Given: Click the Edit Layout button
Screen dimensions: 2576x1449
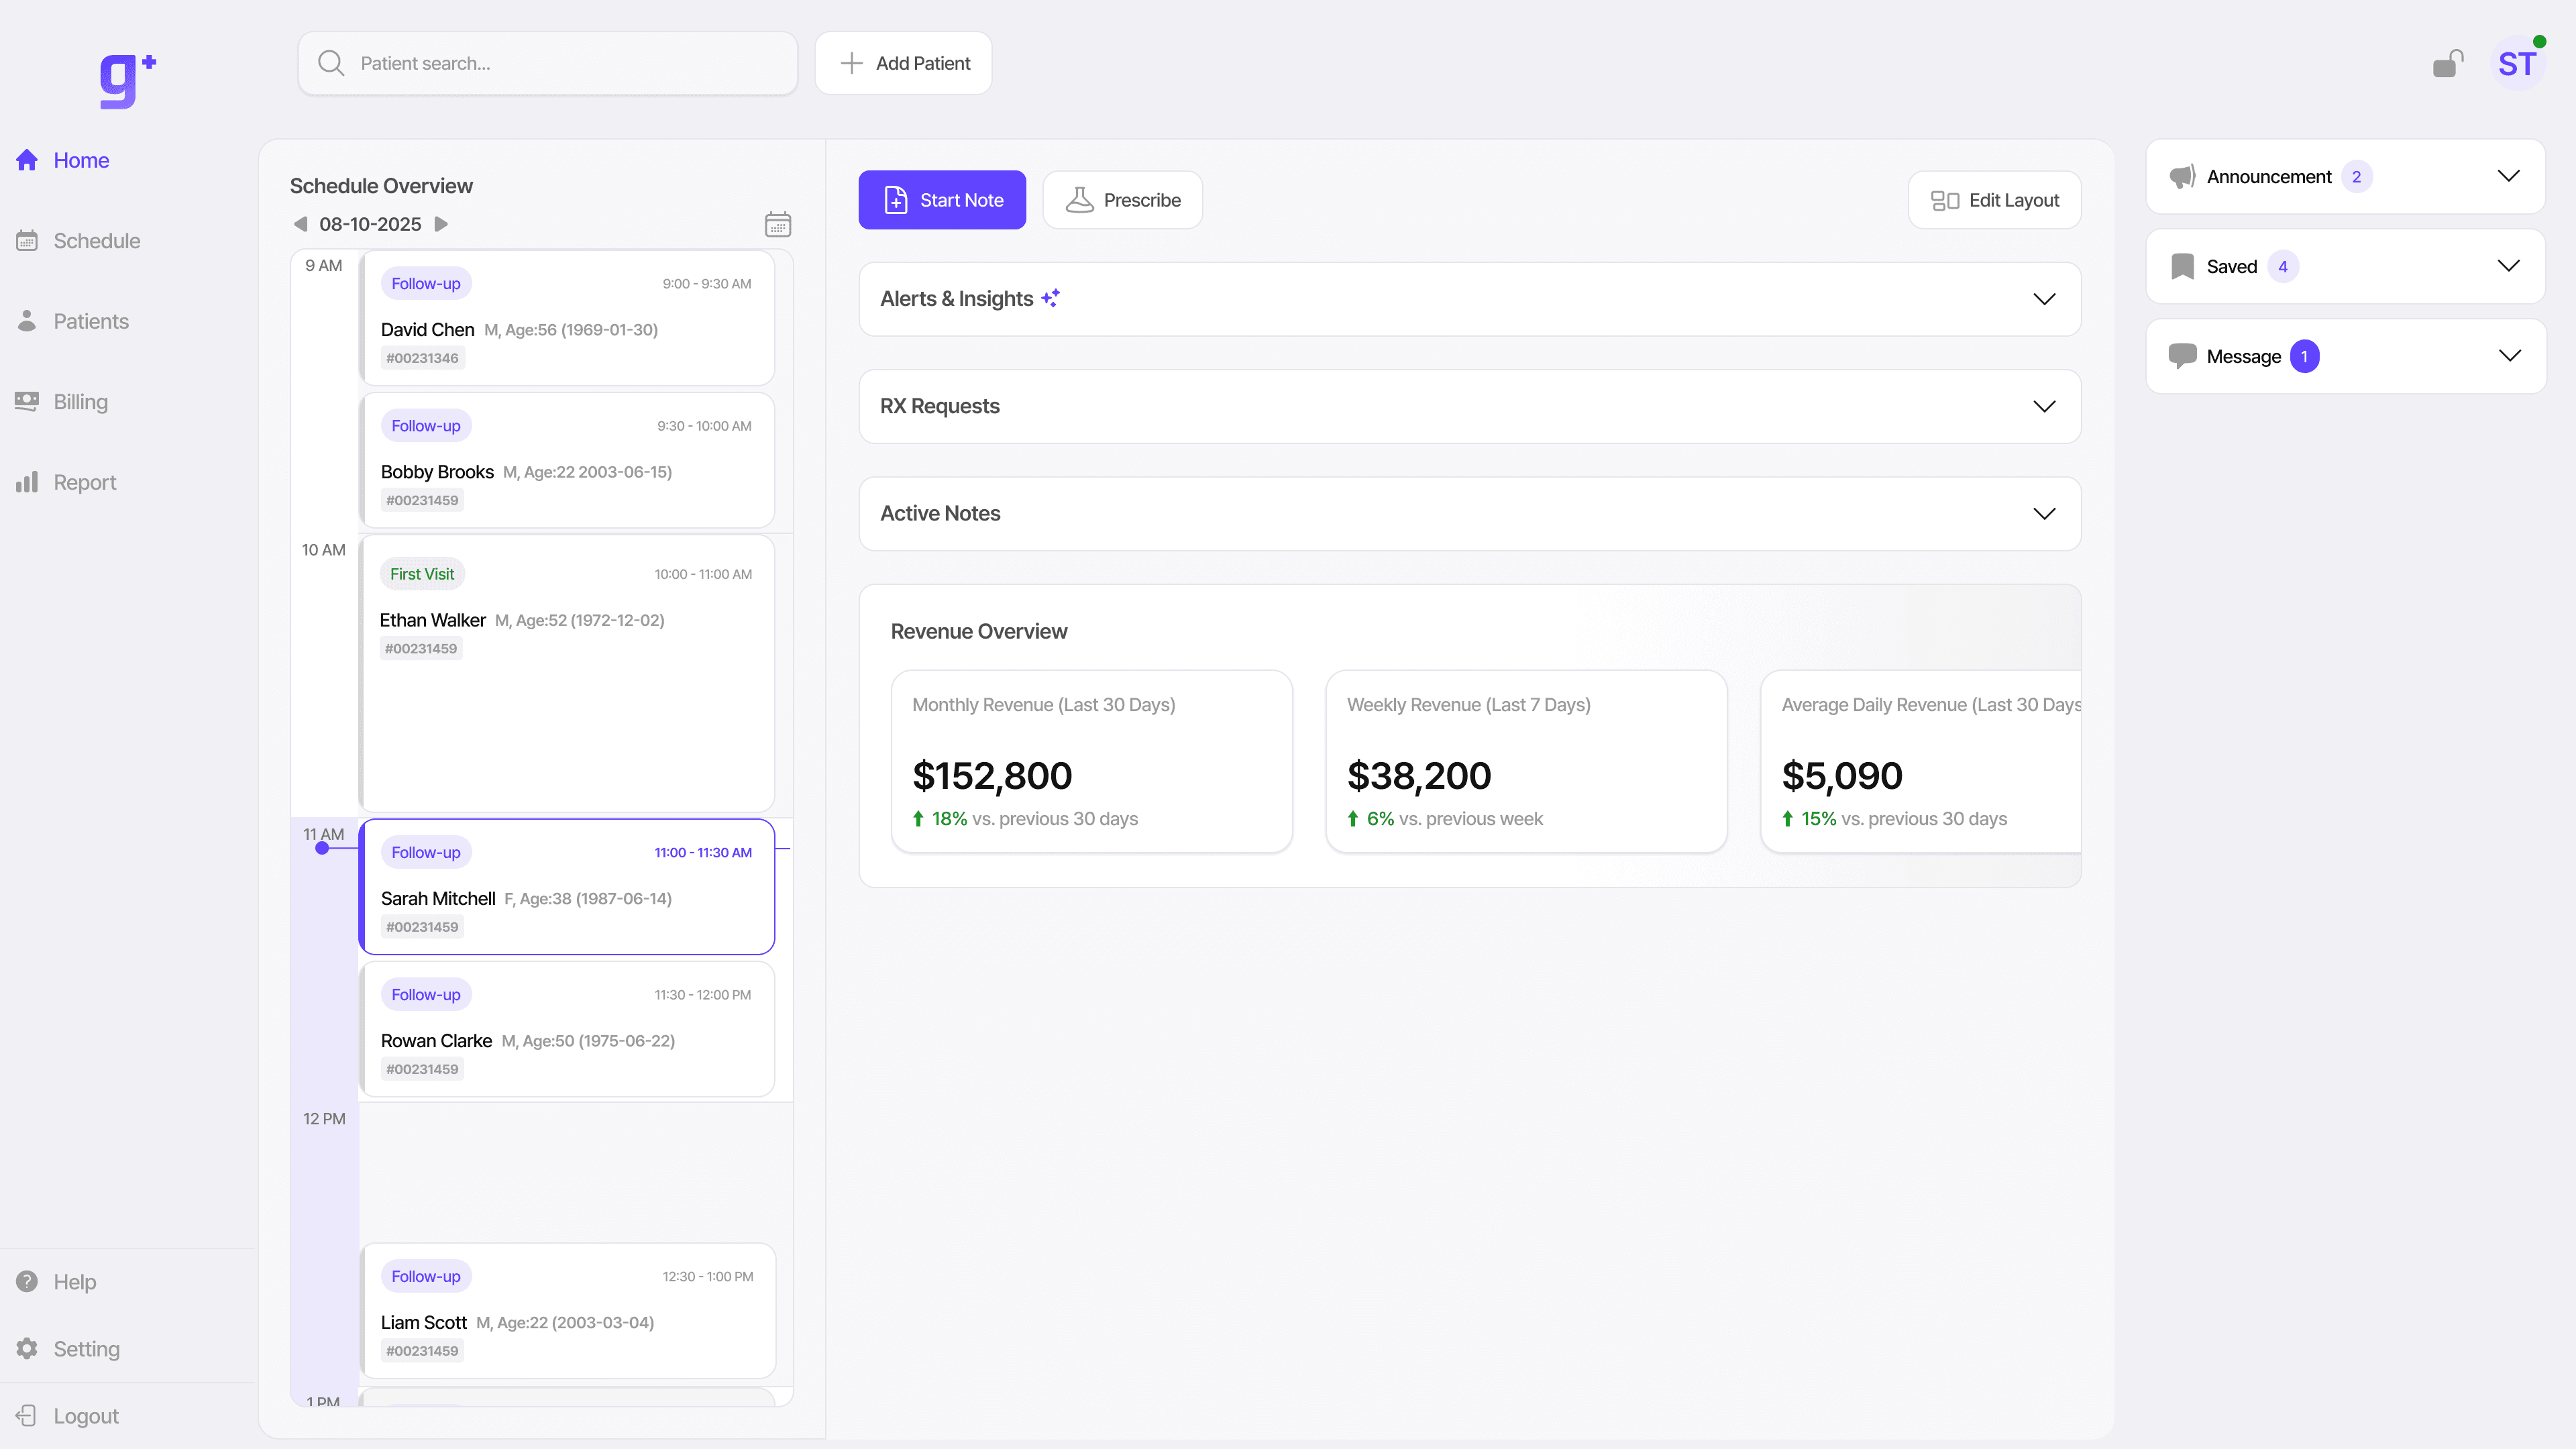Looking at the screenshot, I should (1994, 200).
